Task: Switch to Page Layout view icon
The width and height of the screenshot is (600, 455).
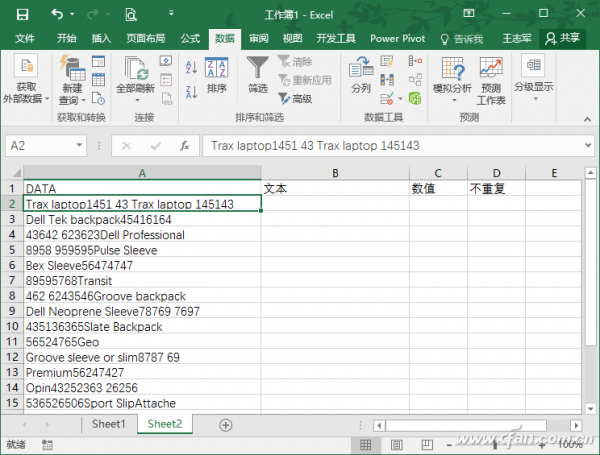Action: (396, 445)
